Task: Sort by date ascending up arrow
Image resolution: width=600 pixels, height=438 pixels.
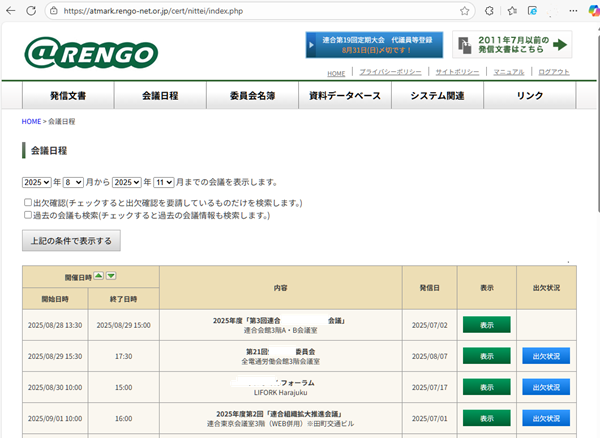Action: 99,276
